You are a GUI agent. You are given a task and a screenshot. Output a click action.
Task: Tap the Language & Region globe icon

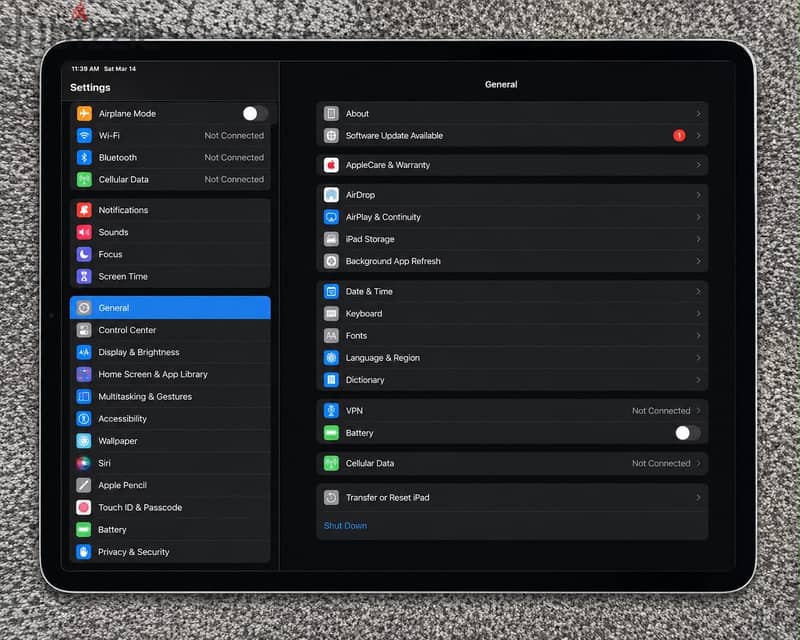(x=331, y=358)
